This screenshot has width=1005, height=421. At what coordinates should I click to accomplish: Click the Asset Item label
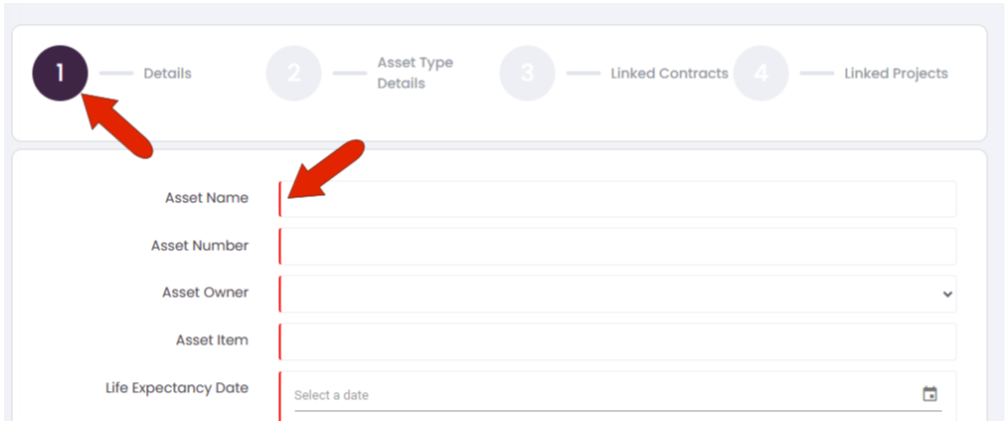(x=212, y=340)
